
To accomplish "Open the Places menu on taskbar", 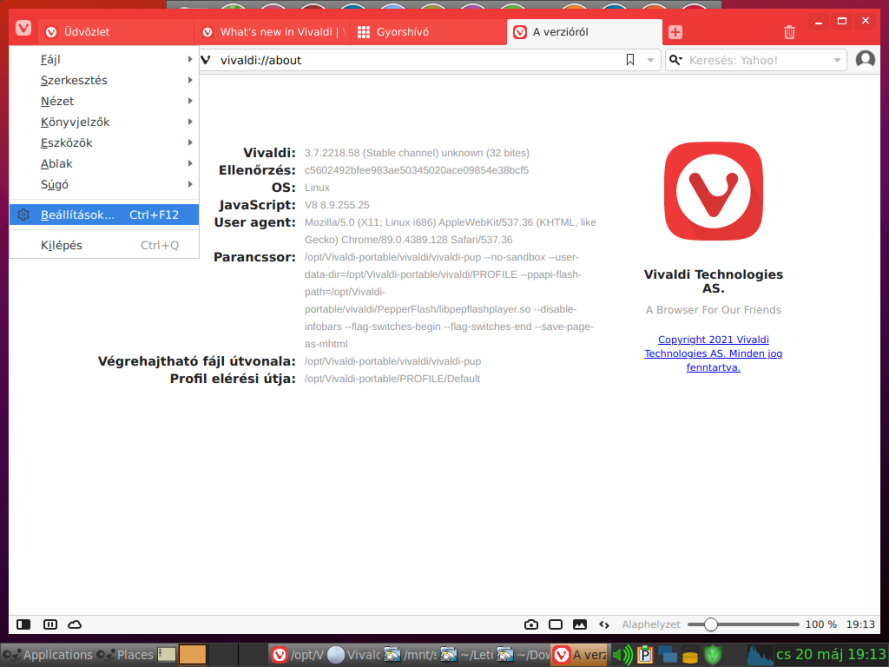I will coord(125,655).
